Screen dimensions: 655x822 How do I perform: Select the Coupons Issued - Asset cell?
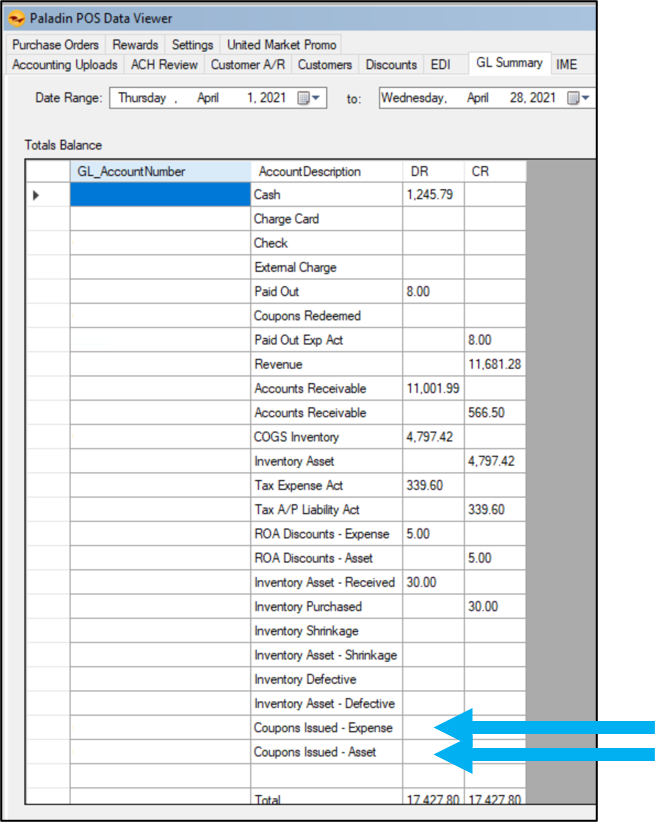pos(327,752)
